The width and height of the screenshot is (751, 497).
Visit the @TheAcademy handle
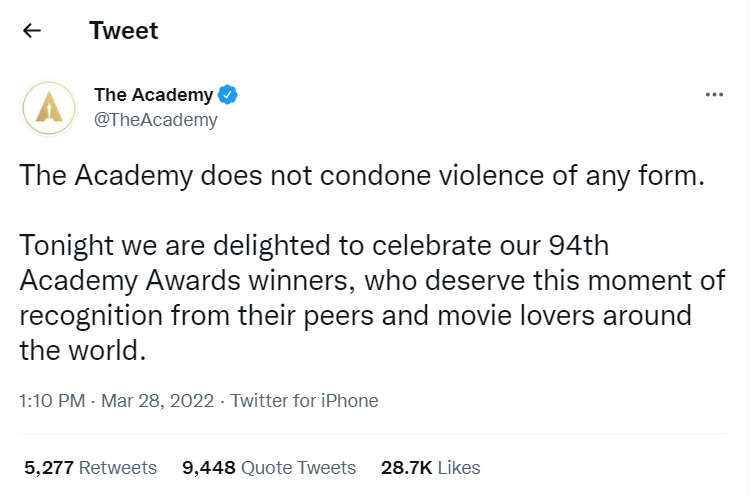[x=156, y=120]
